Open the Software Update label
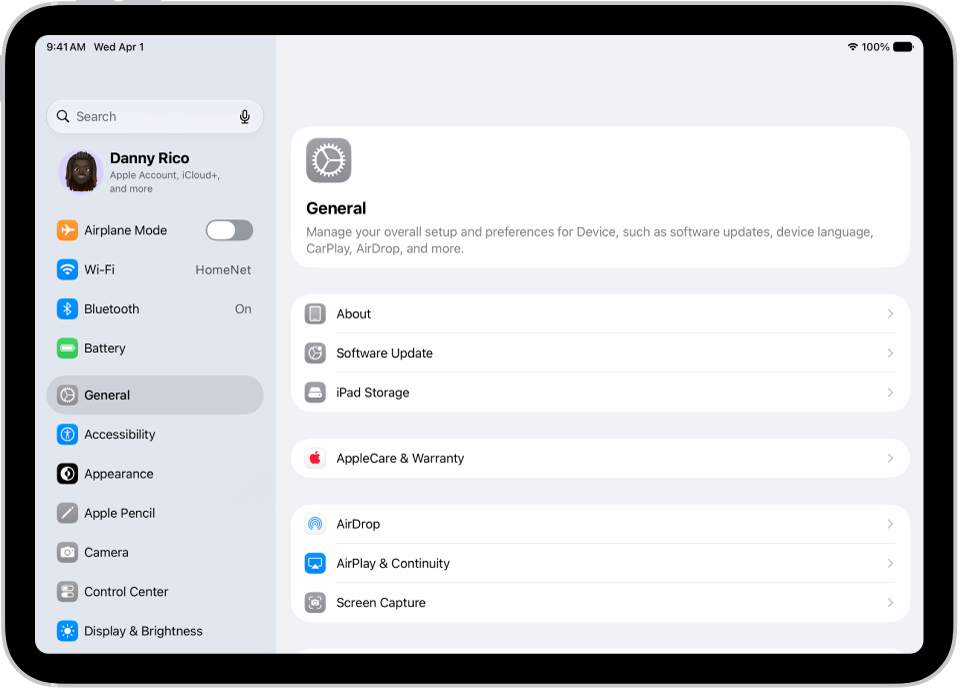 click(384, 353)
